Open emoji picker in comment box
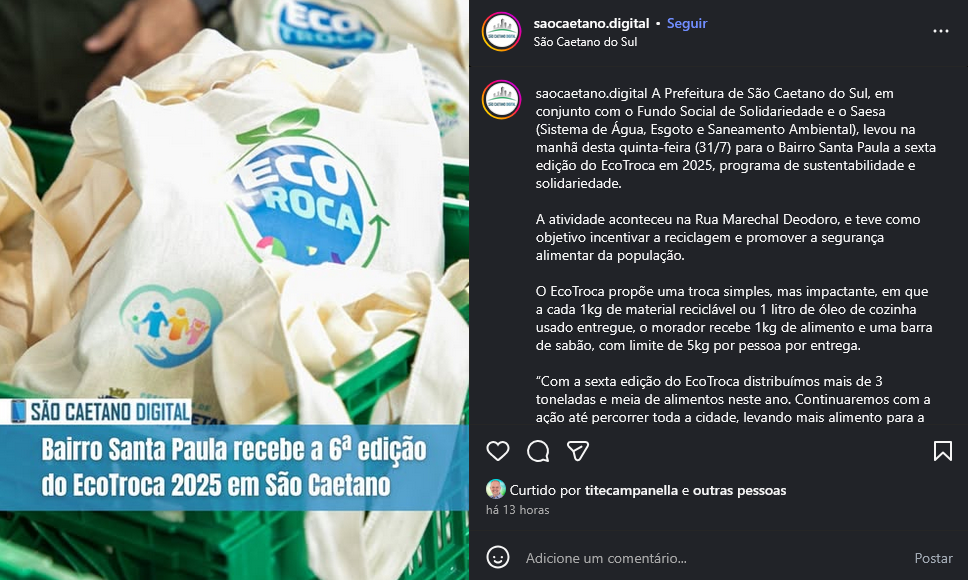968x580 pixels. [498, 557]
